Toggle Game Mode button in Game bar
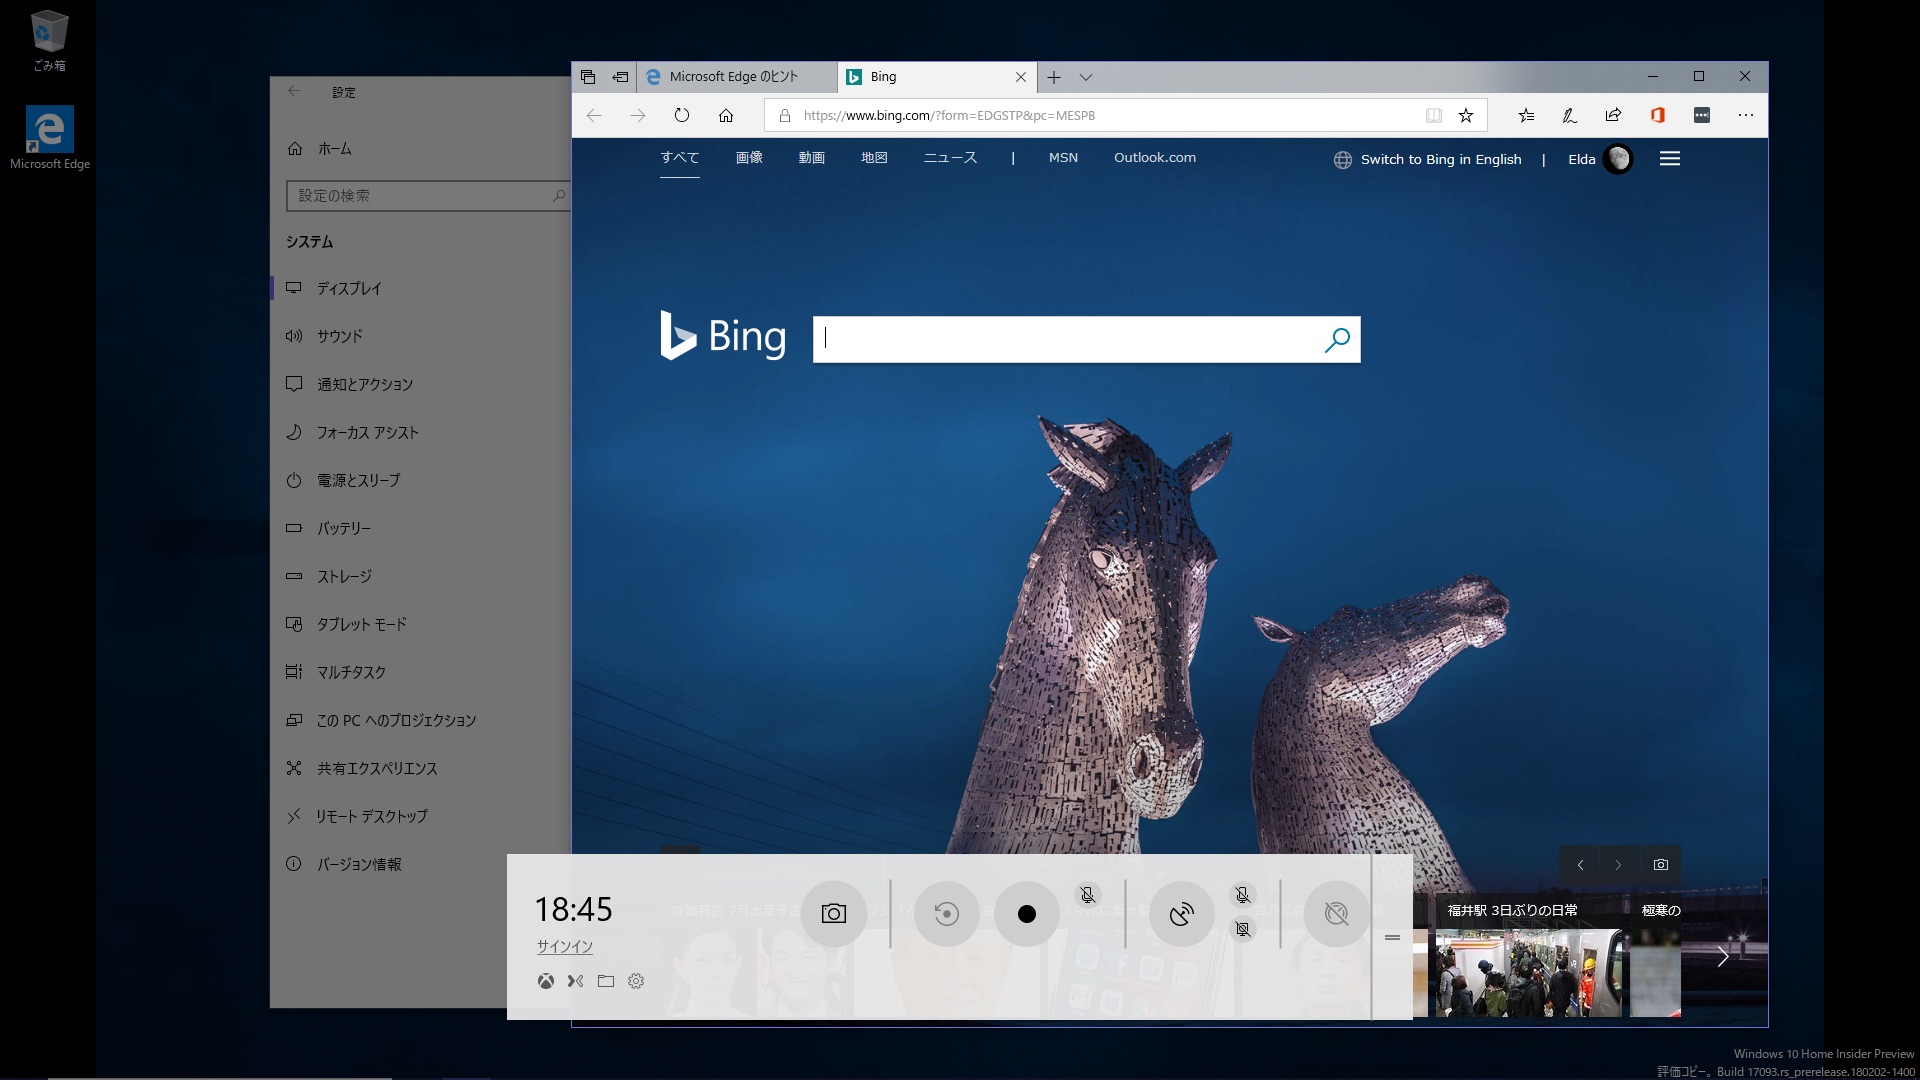The image size is (1920, 1080). (x=1336, y=913)
